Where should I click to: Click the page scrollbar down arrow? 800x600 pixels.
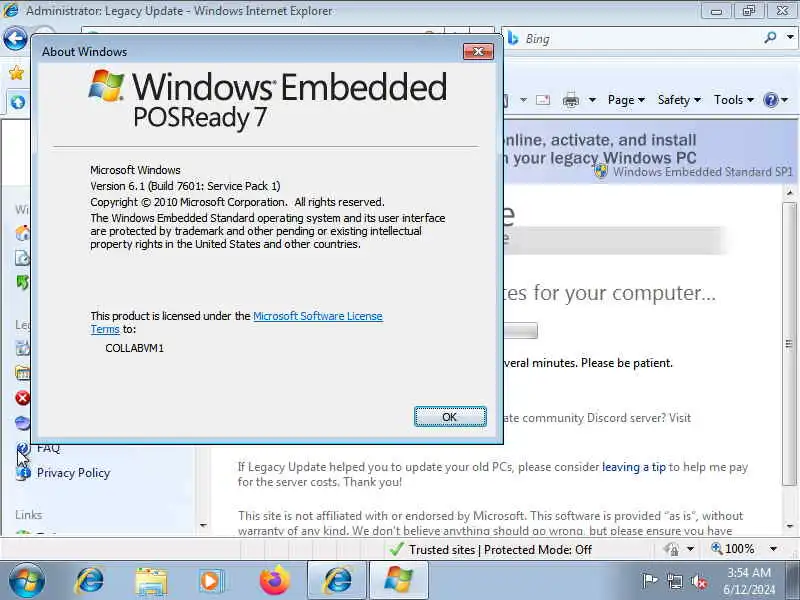(x=789, y=526)
